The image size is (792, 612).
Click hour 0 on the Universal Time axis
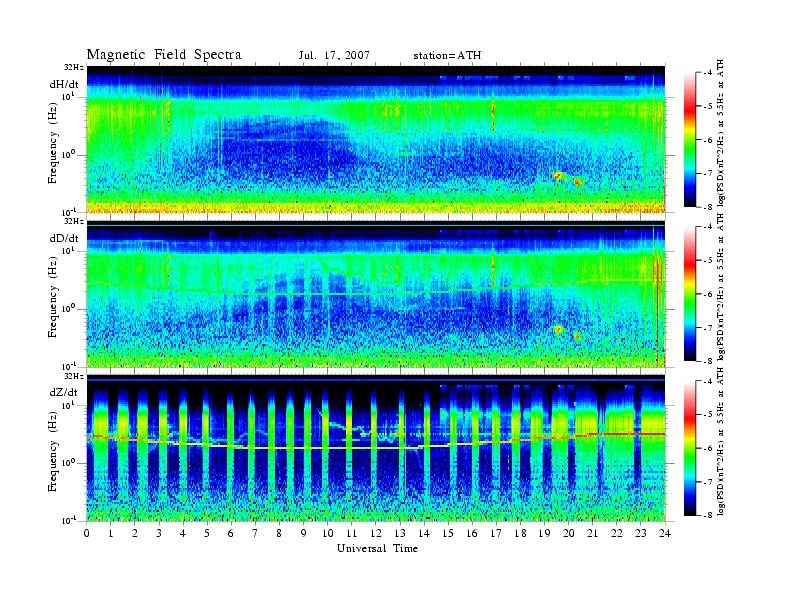[x=87, y=533]
